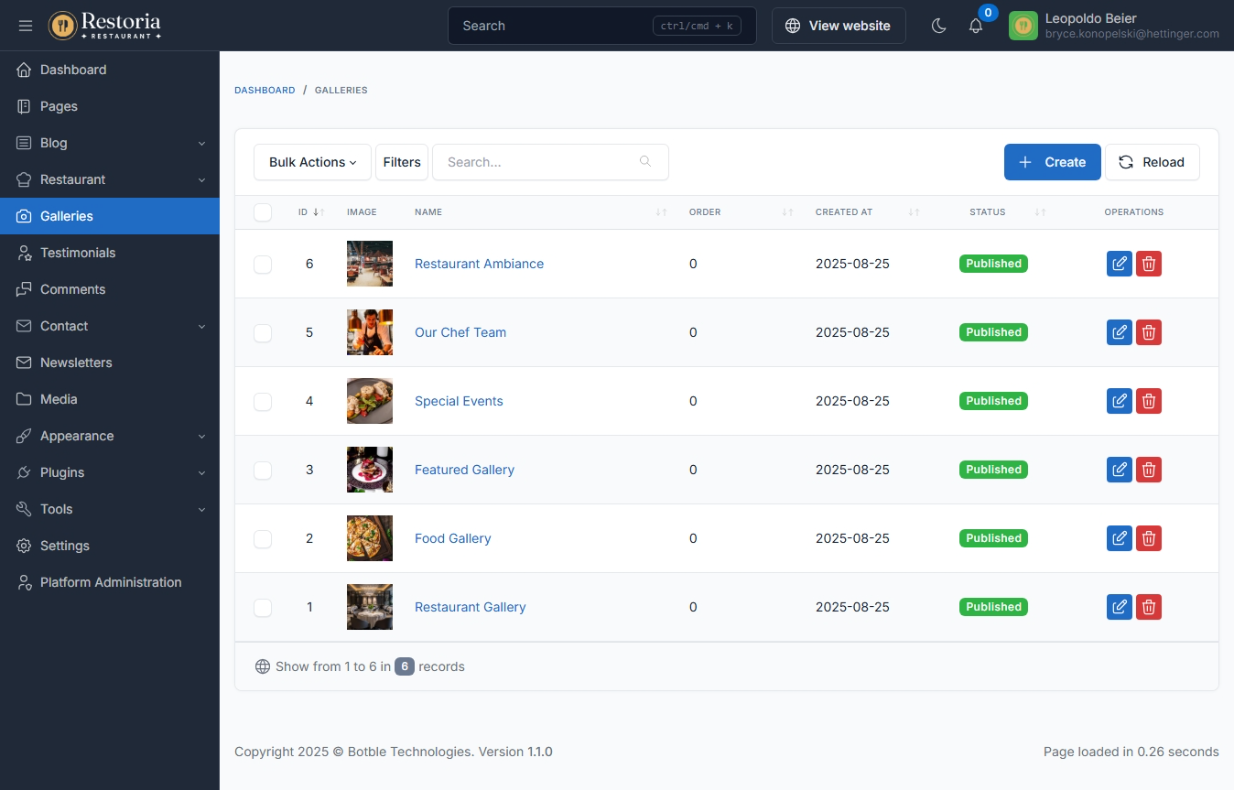Open the Bulk Actions dropdown
This screenshot has height=790, width=1234.
[x=312, y=162]
